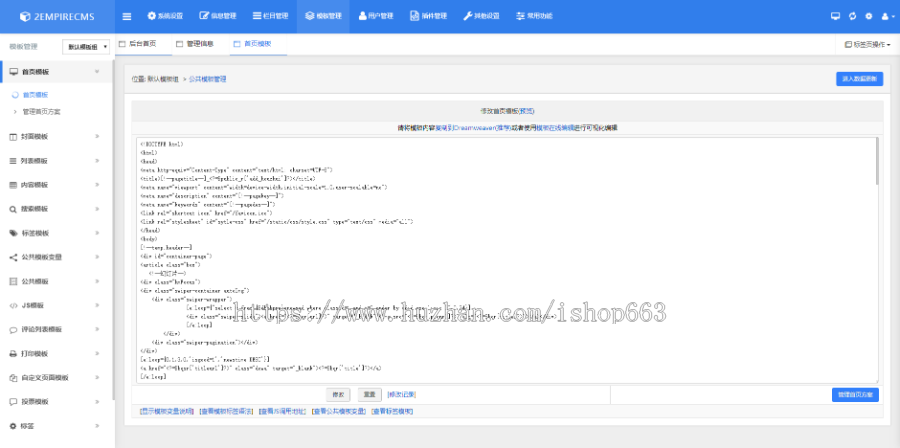The width and height of the screenshot is (900, 448).
Task: Click the template textarea vertical scrollbar
Action: [x=876, y=162]
